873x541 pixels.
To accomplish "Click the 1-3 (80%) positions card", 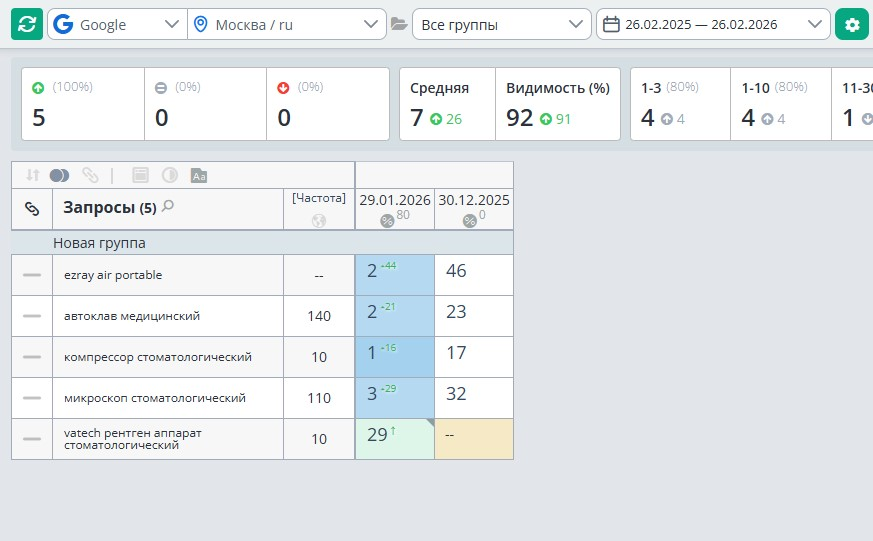I will pyautogui.click(x=680, y=104).
